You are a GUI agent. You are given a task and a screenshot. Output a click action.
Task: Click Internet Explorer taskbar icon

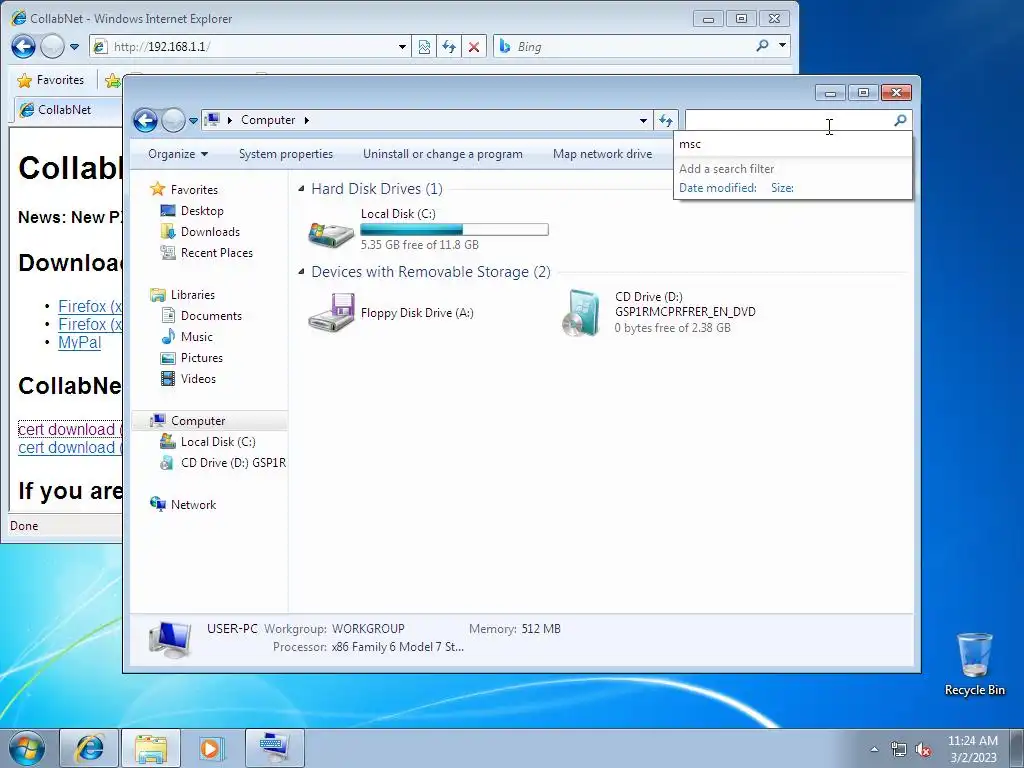(89, 748)
